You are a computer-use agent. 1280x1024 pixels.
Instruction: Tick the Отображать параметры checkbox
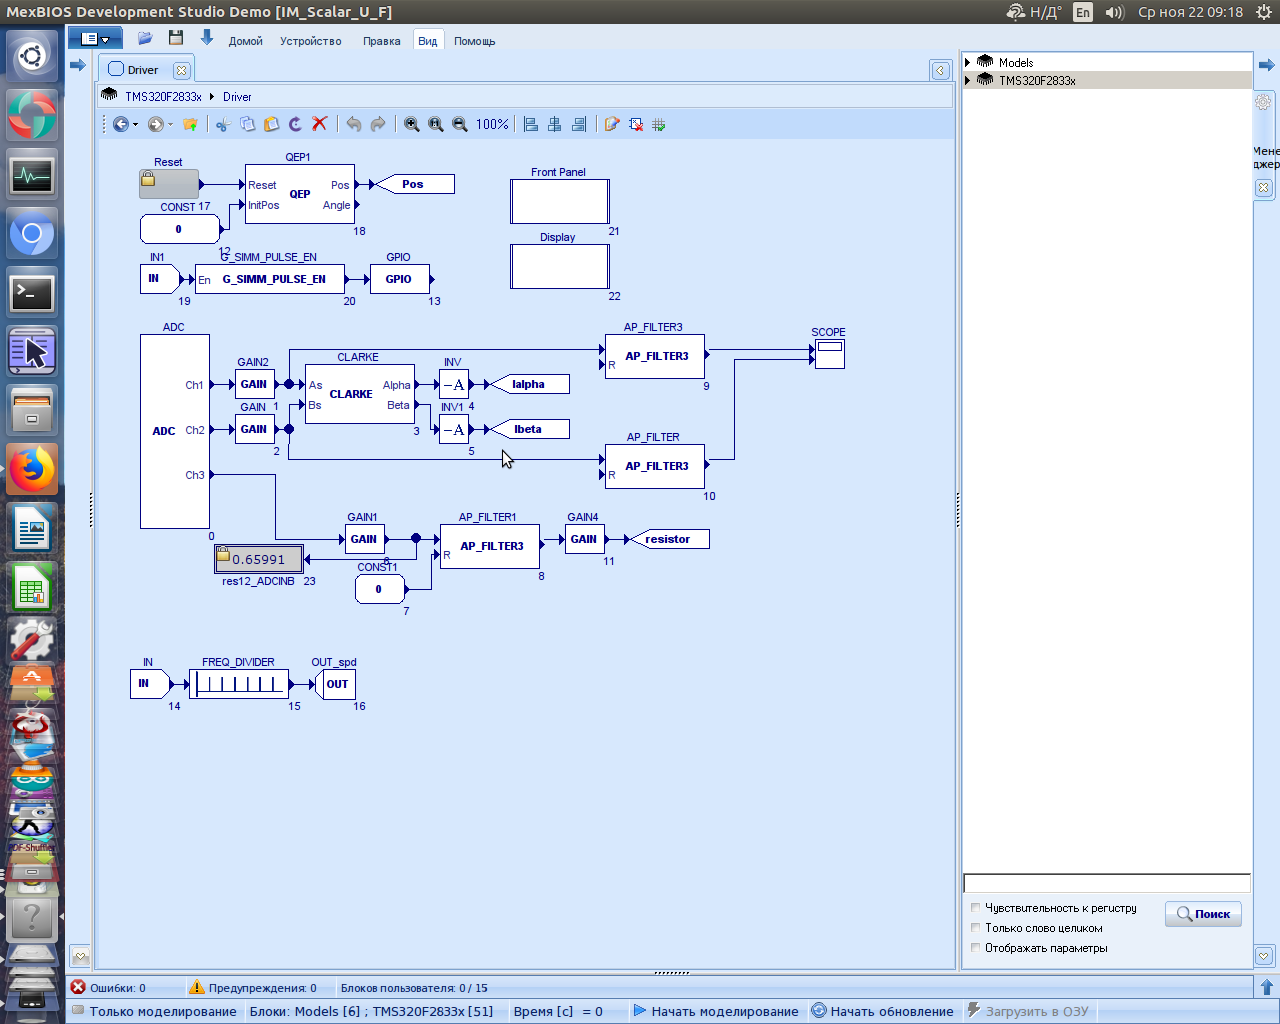[x=976, y=948]
